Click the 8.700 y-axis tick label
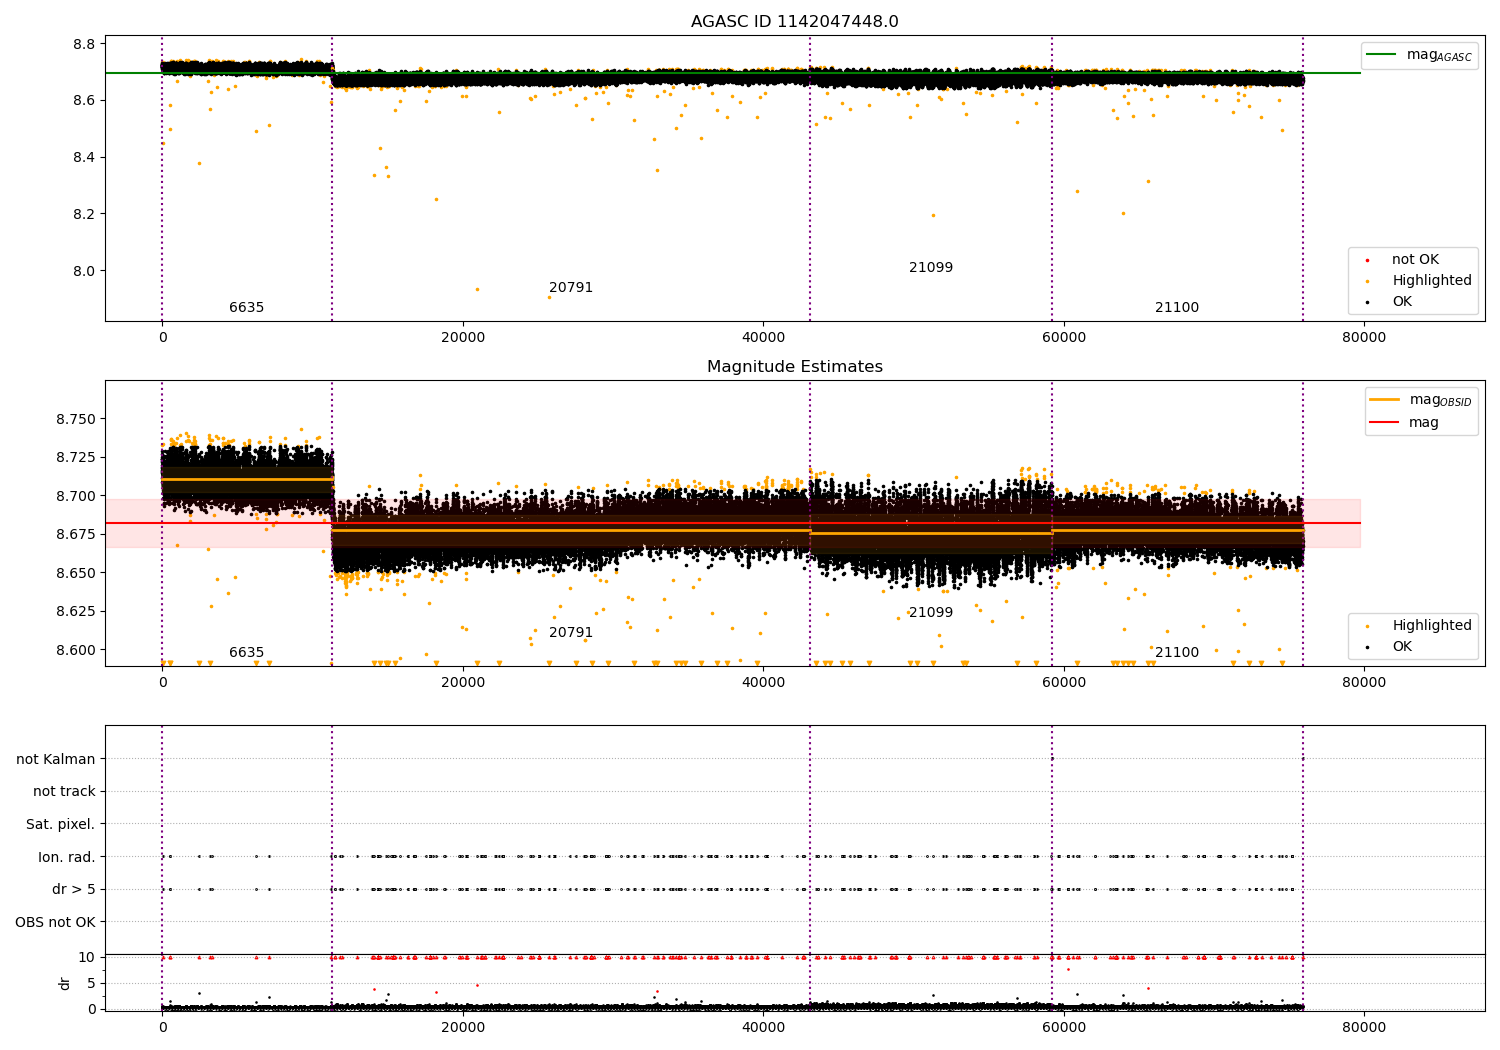The width and height of the screenshot is (1500, 1050). pyautogui.click(x=76, y=496)
